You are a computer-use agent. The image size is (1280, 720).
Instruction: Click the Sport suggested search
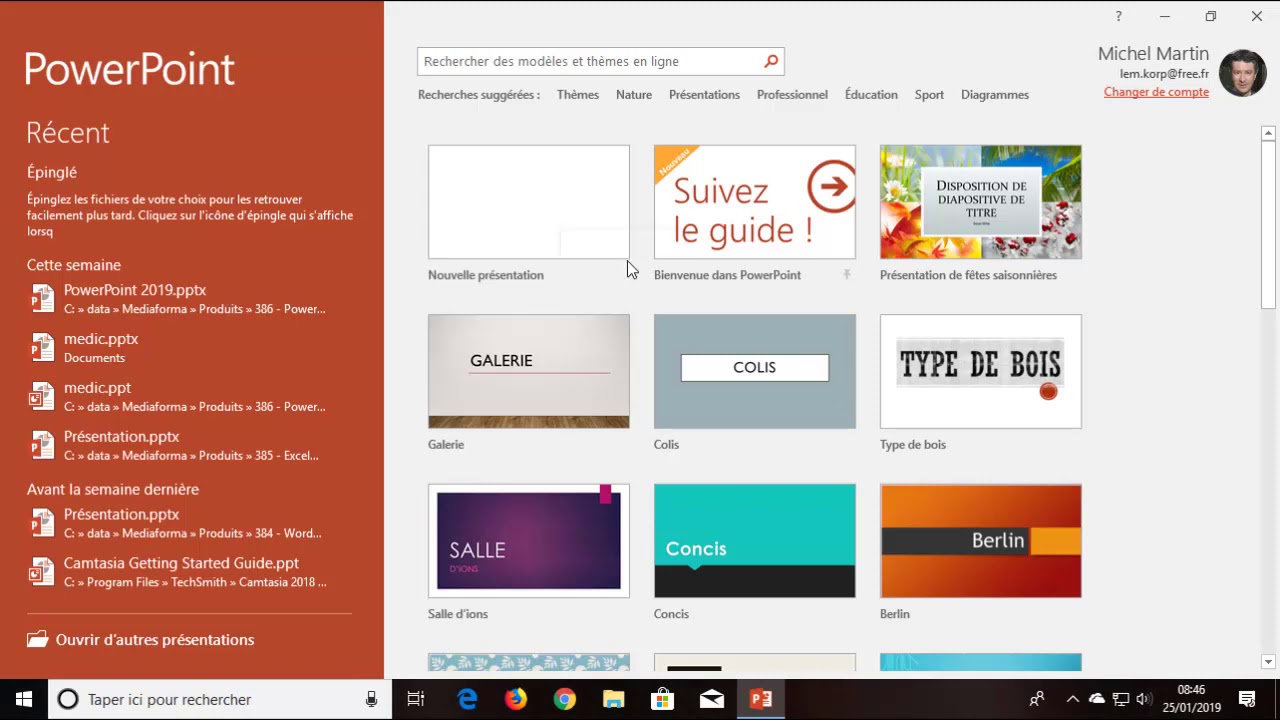click(x=929, y=94)
